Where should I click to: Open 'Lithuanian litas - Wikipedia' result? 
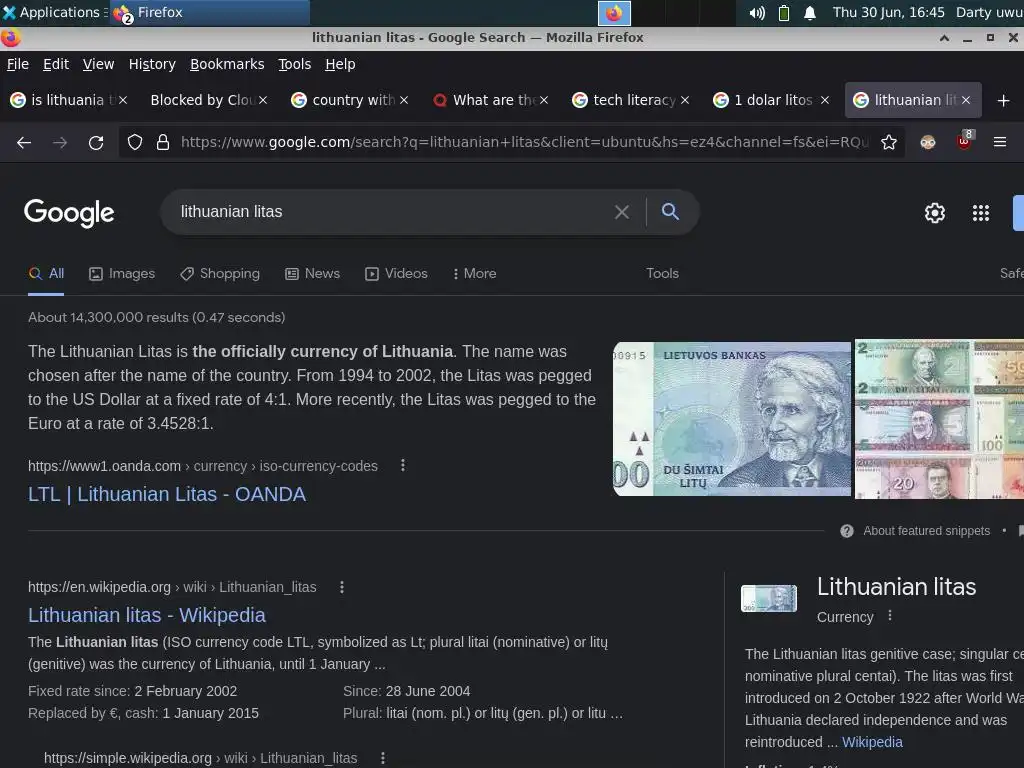pos(147,615)
